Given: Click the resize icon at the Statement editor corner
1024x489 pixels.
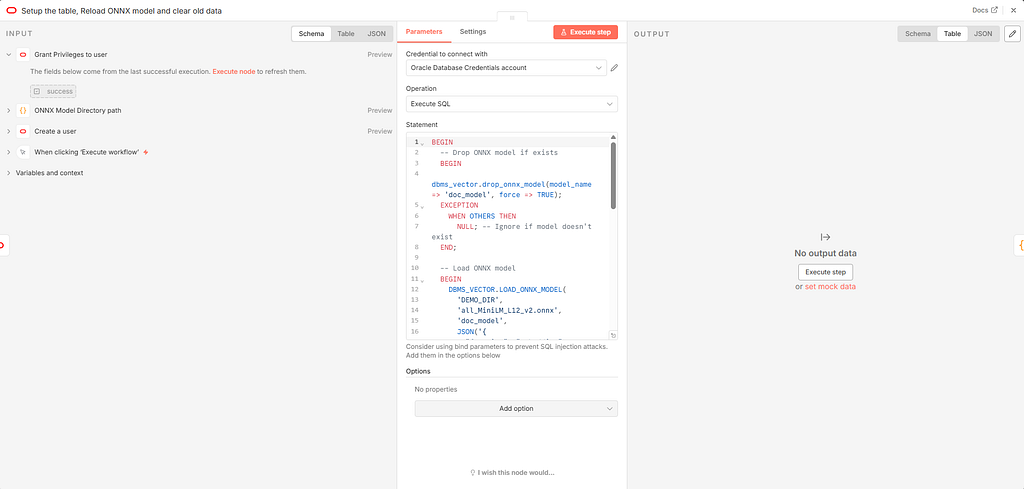Looking at the screenshot, I should click(x=613, y=335).
